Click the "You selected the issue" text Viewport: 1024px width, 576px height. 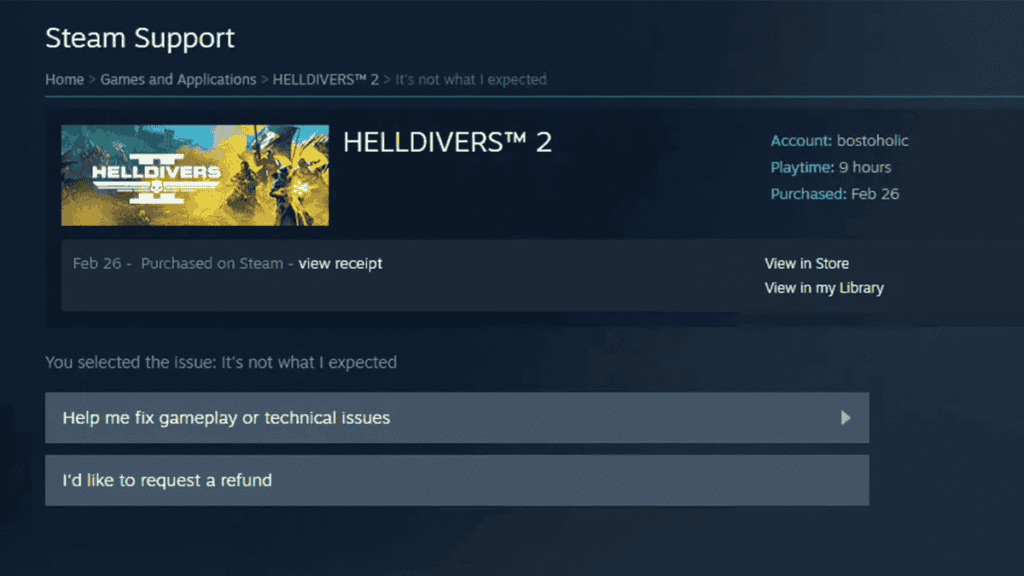[x=221, y=362]
